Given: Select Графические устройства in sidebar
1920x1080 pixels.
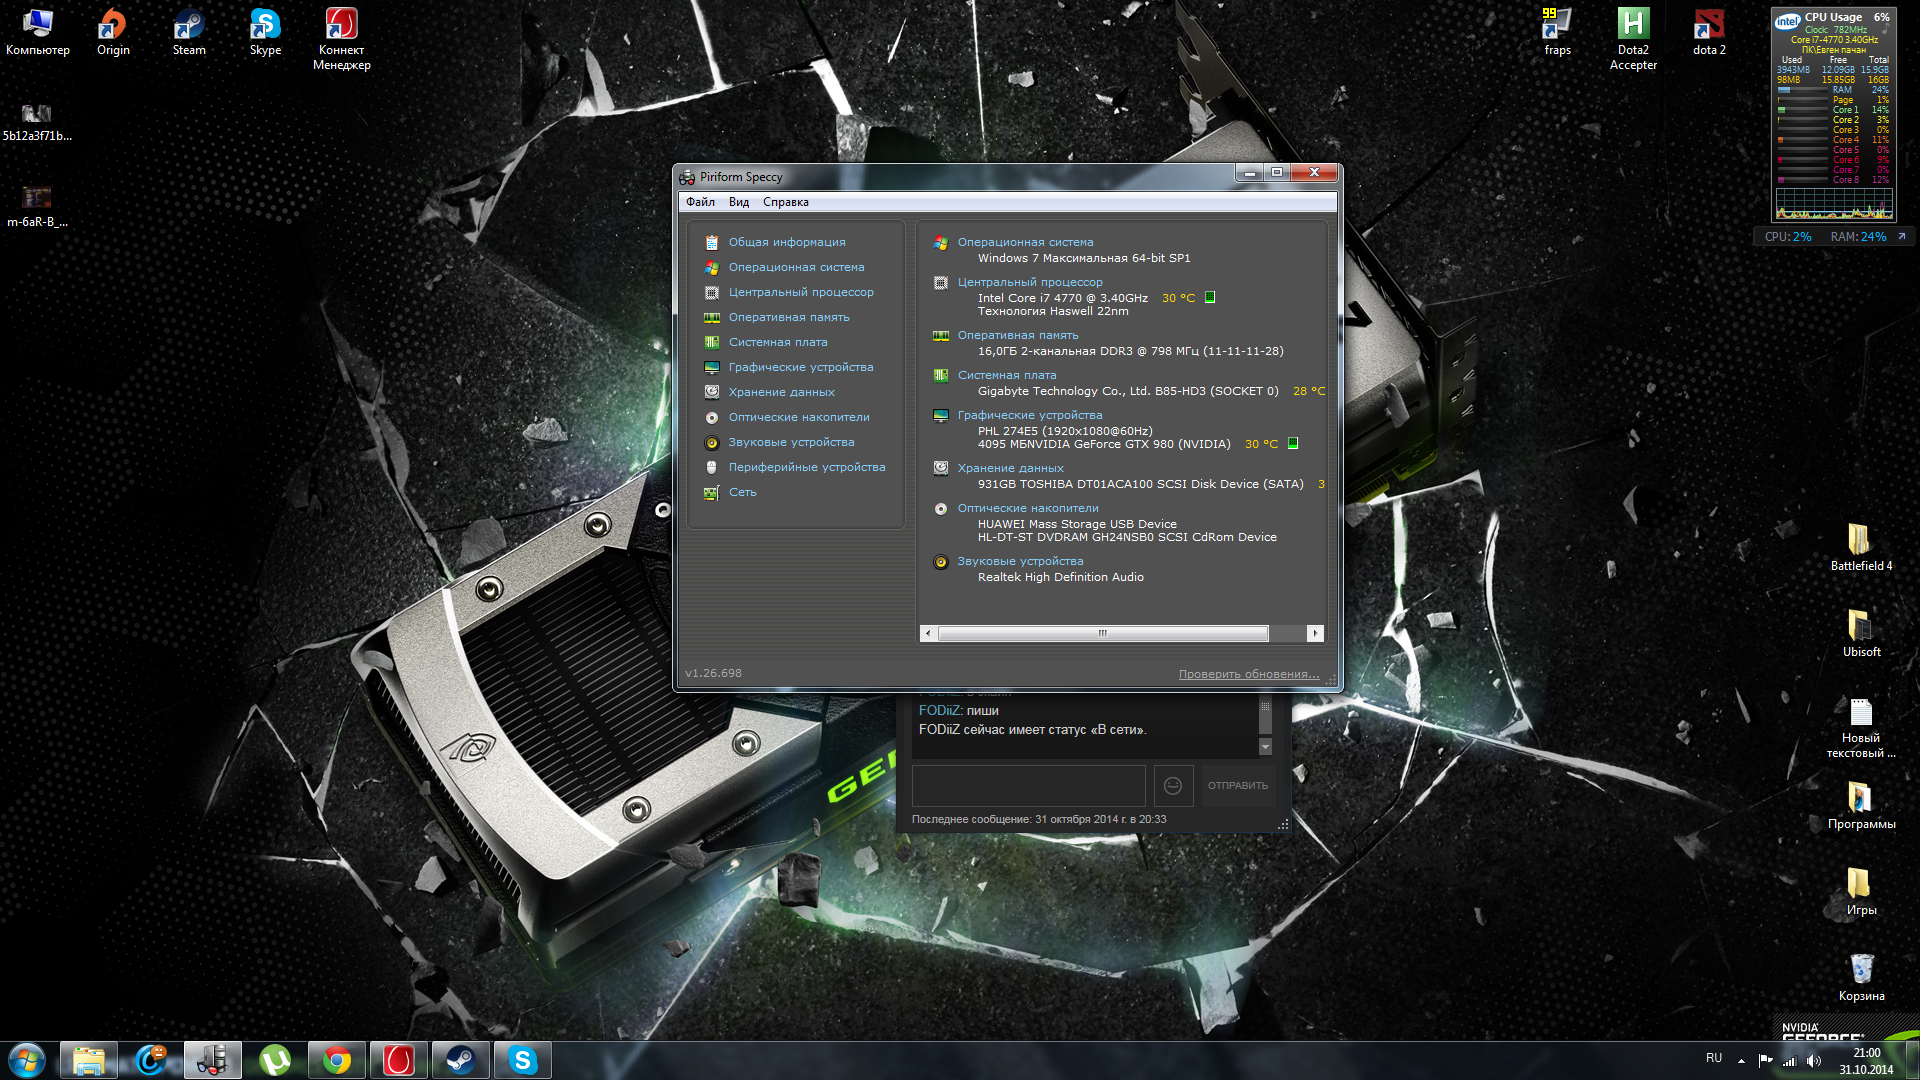Looking at the screenshot, I should click(800, 367).
